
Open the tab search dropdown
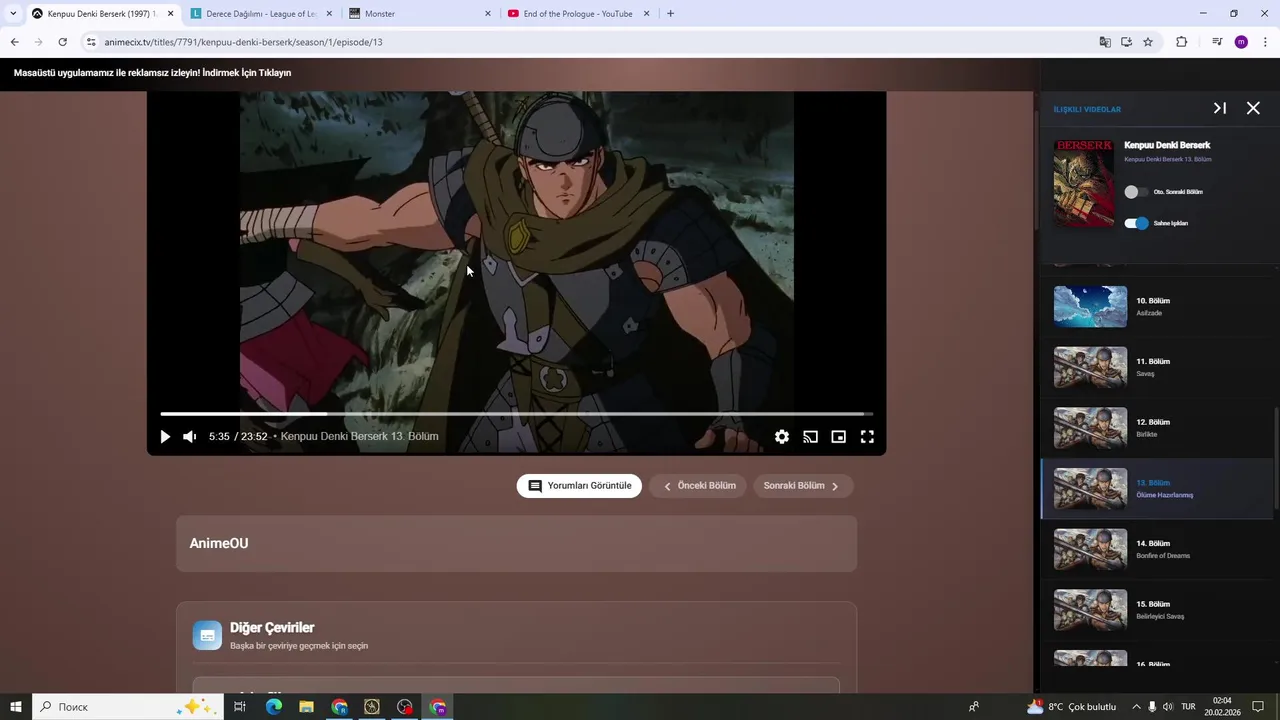tap(13, 14)
